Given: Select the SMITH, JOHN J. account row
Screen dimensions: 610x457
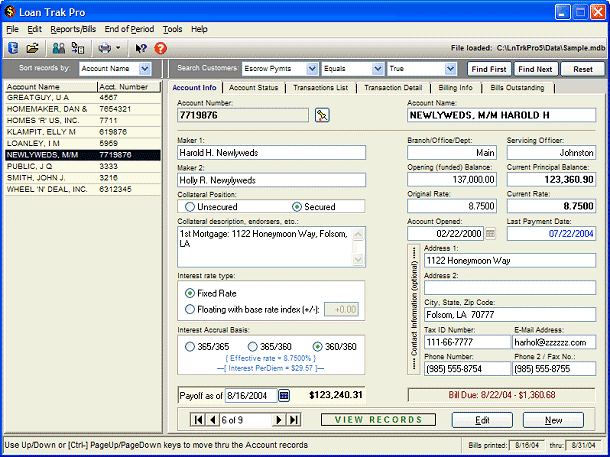Looking at the screenshot, I should (82, 178).
